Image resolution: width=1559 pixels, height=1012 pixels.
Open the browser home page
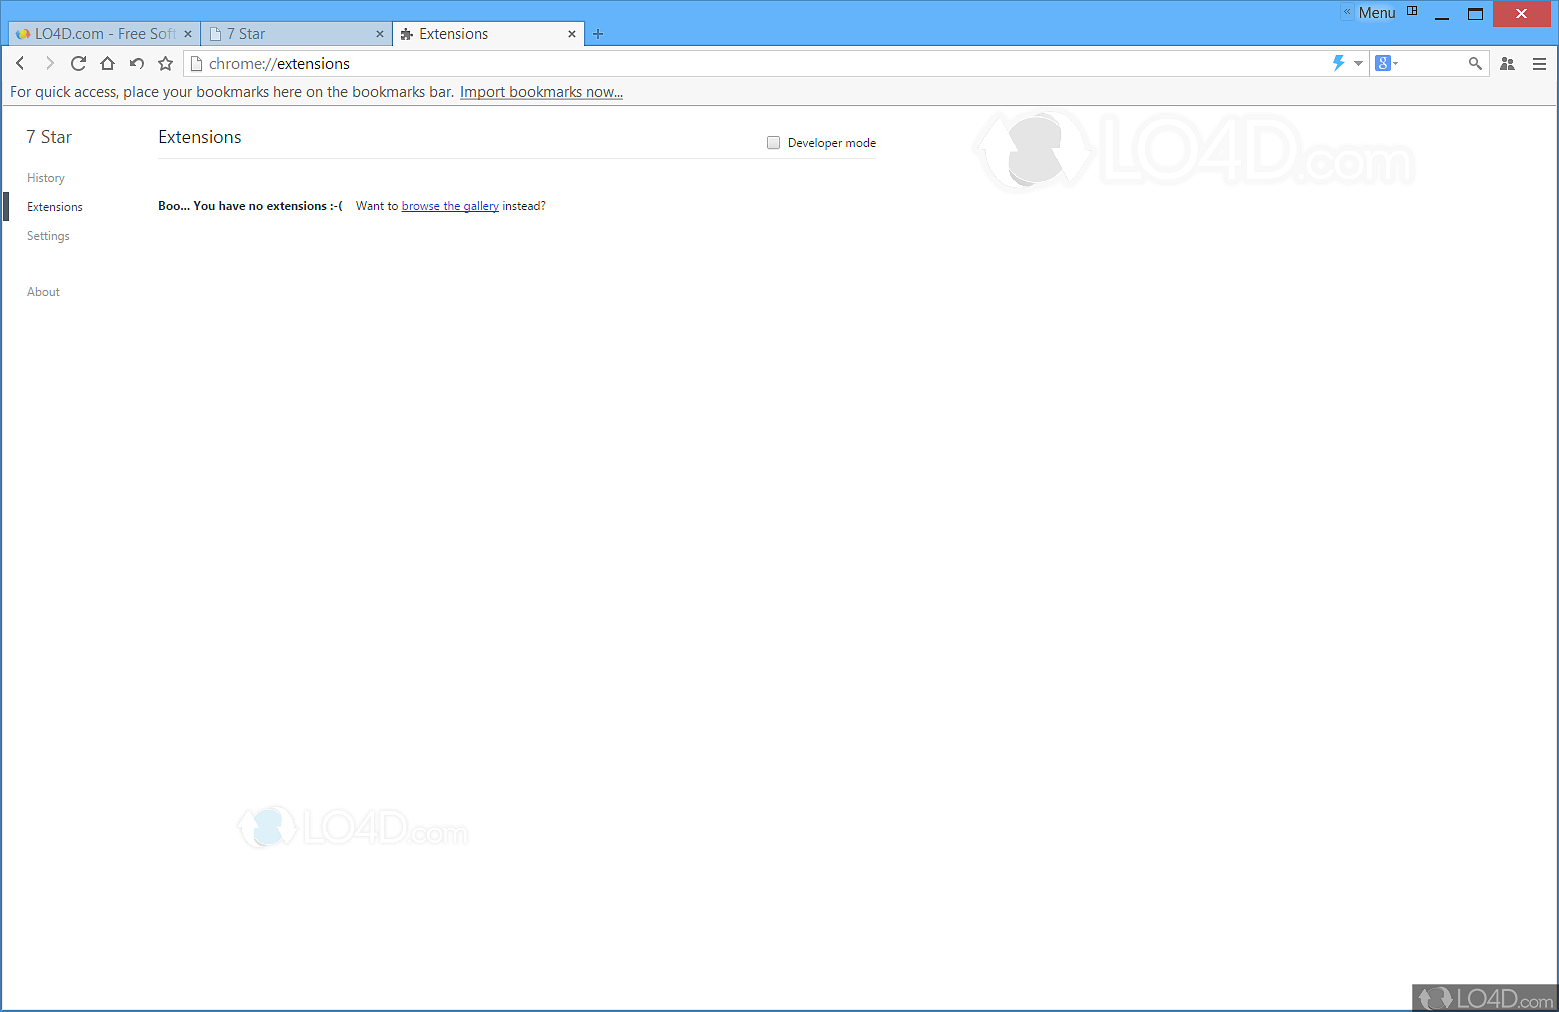coord(107,63)
